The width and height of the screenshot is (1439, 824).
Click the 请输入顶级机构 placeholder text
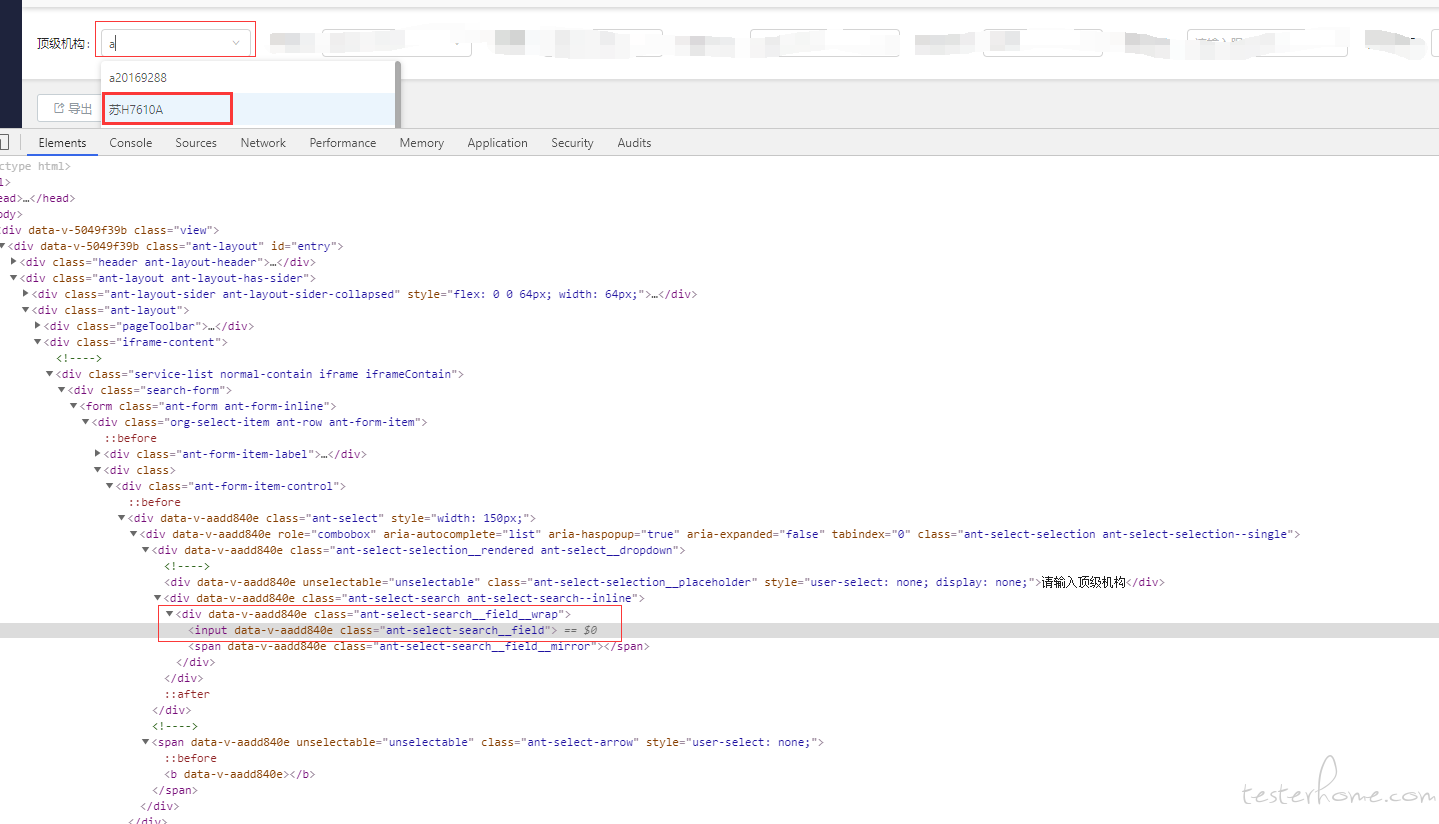click(1084, 582)
